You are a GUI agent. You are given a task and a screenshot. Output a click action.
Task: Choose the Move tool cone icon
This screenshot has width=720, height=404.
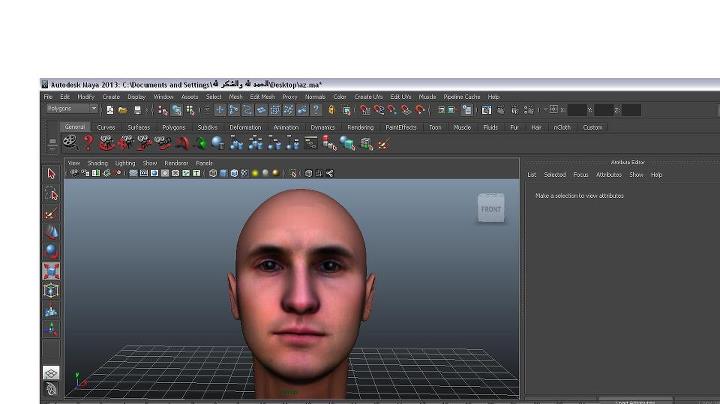point(51,232)
